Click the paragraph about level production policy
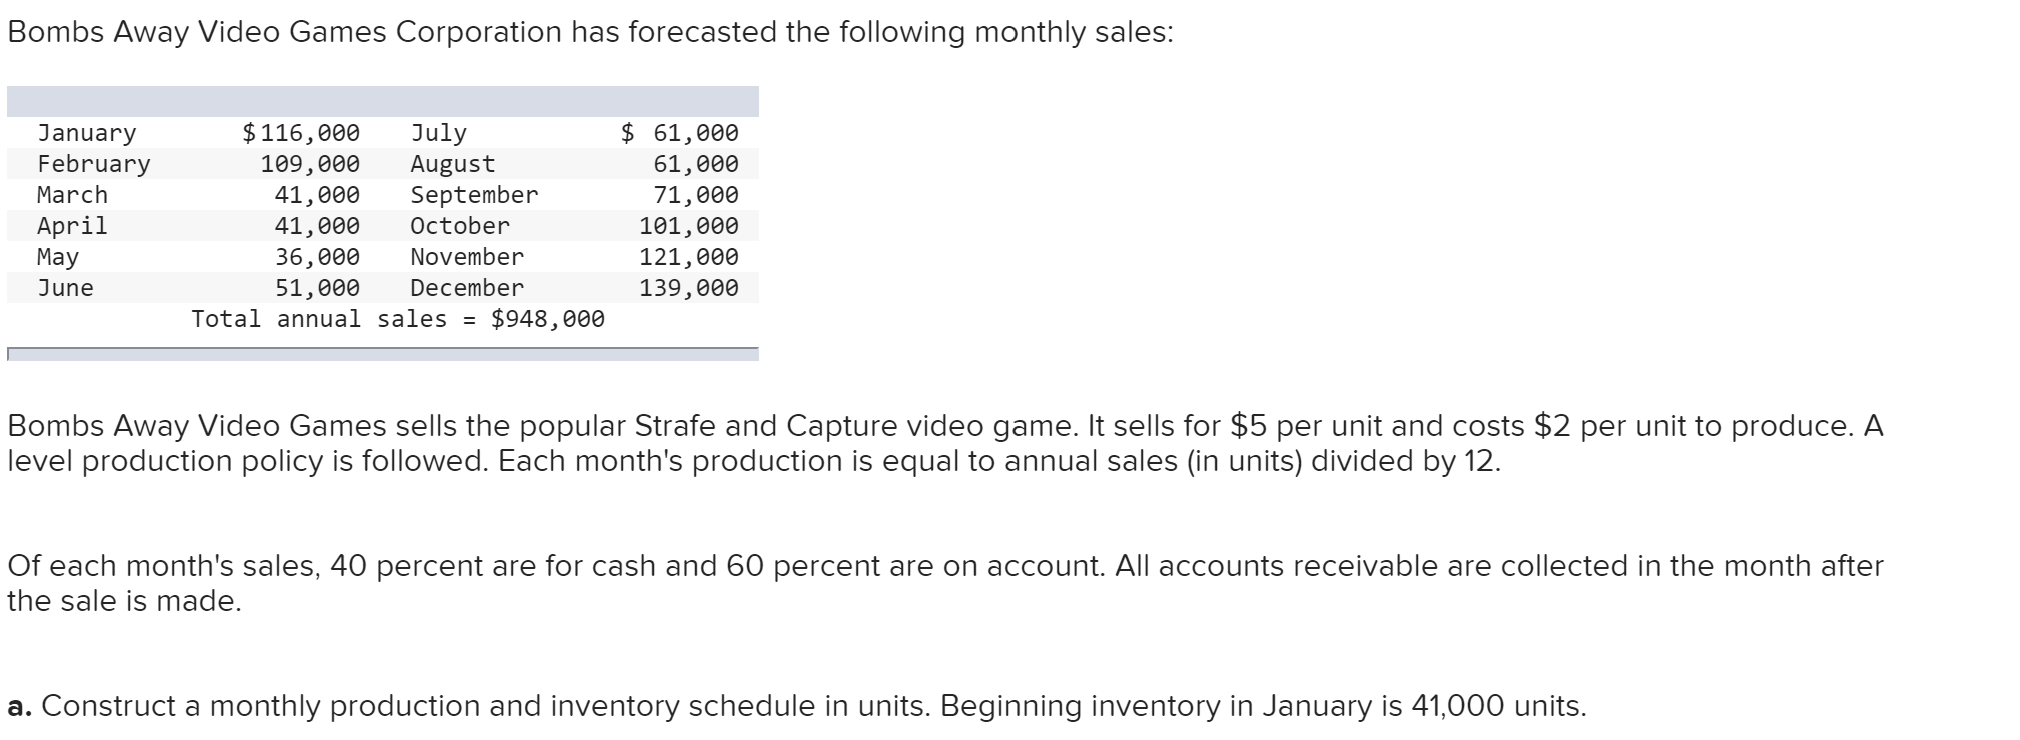Image resolution: width=2020 pixels, height=740 pixels. tap(945, 443)
